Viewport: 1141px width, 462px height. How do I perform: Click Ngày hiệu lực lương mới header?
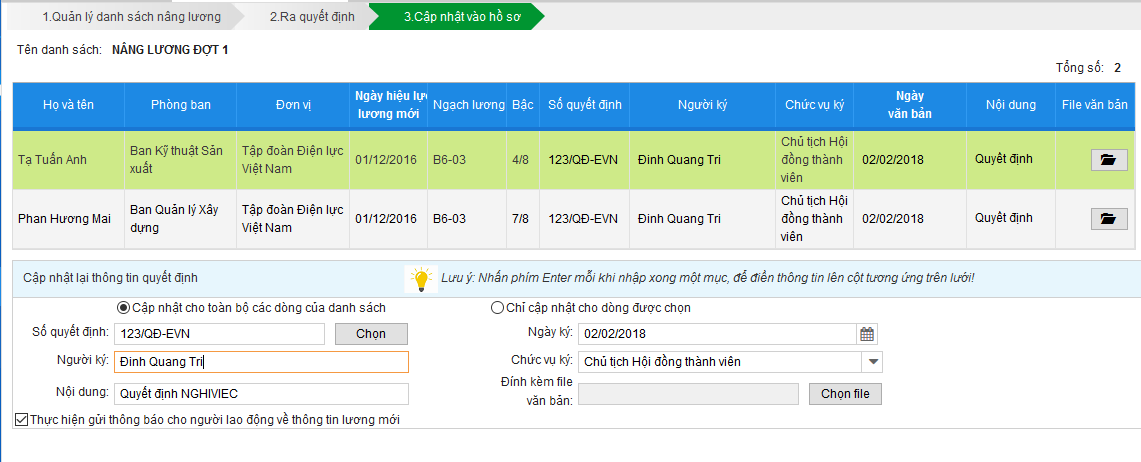(389, 105)
